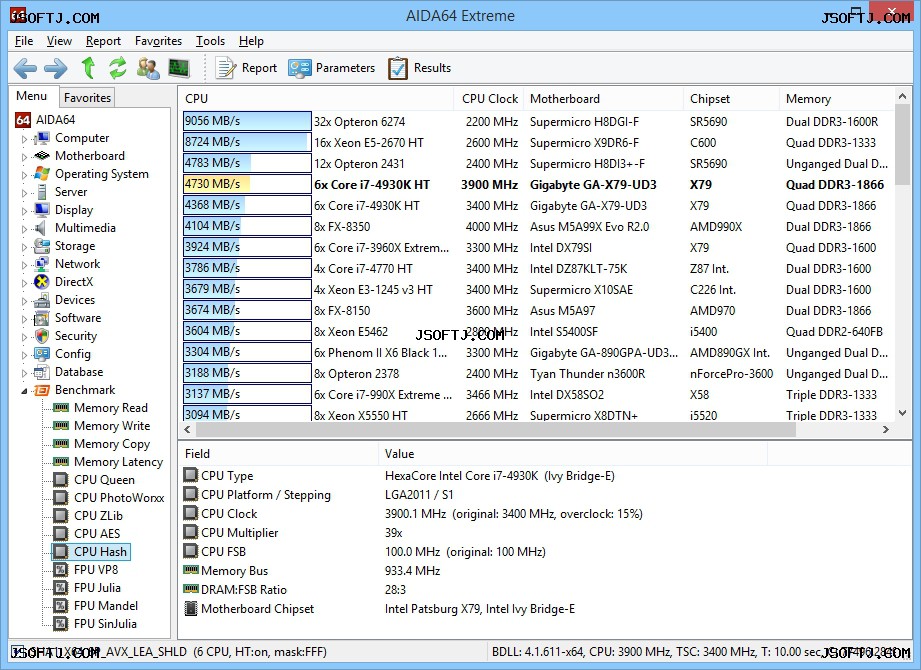921x670 pixels.
Task: Sort results by Motherboard column header
Action: click(603, 99)
